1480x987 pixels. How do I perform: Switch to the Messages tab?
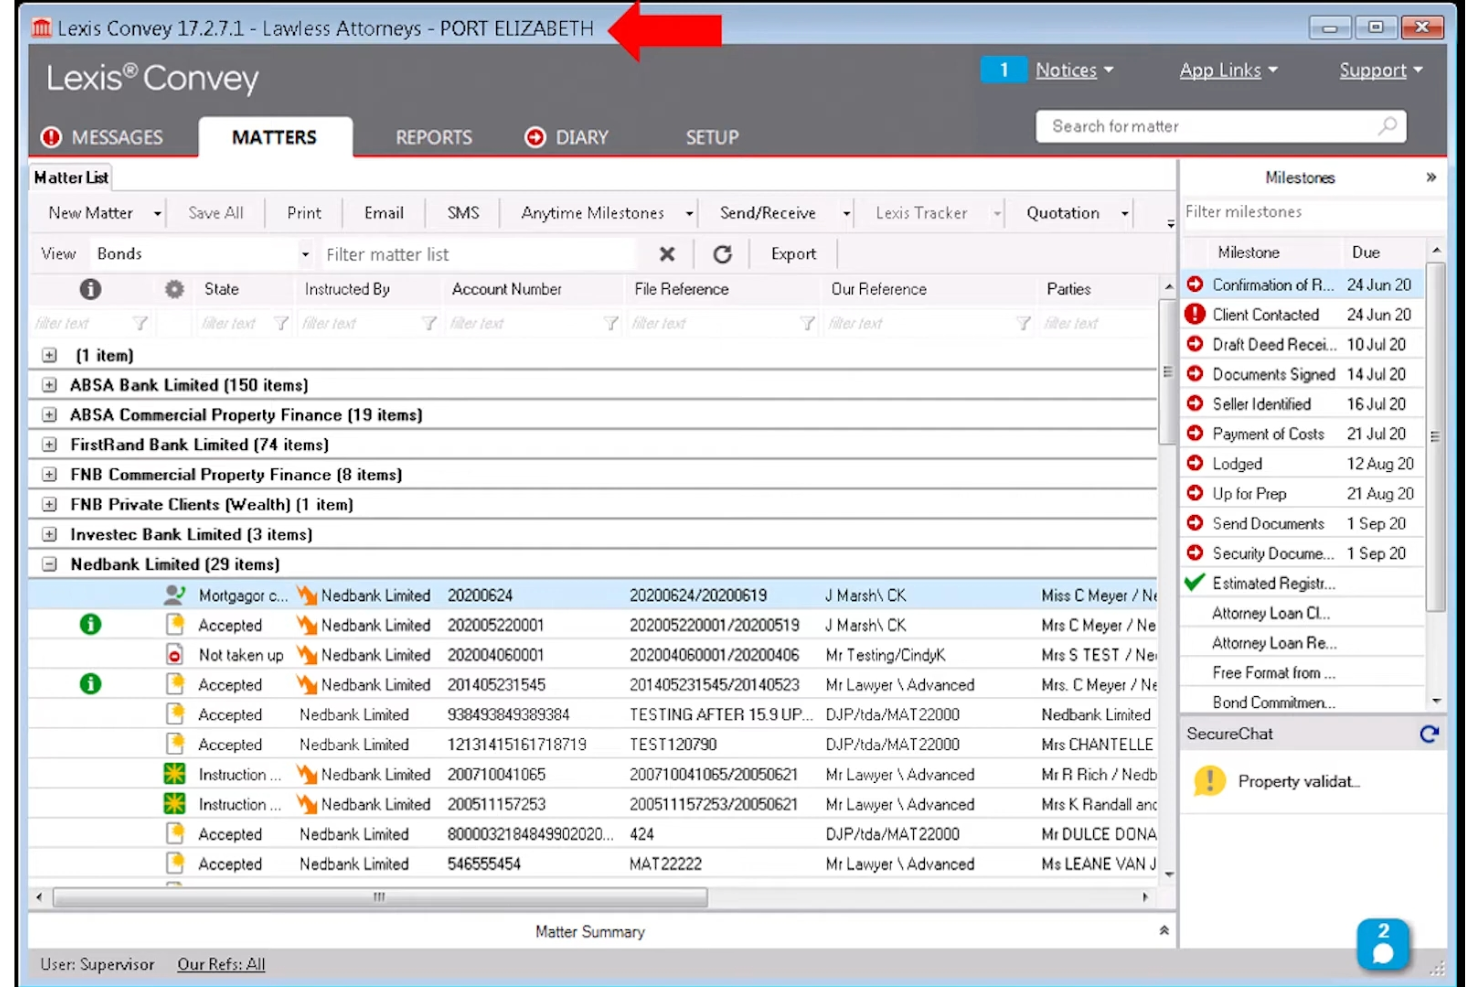[x=102, y=137]
